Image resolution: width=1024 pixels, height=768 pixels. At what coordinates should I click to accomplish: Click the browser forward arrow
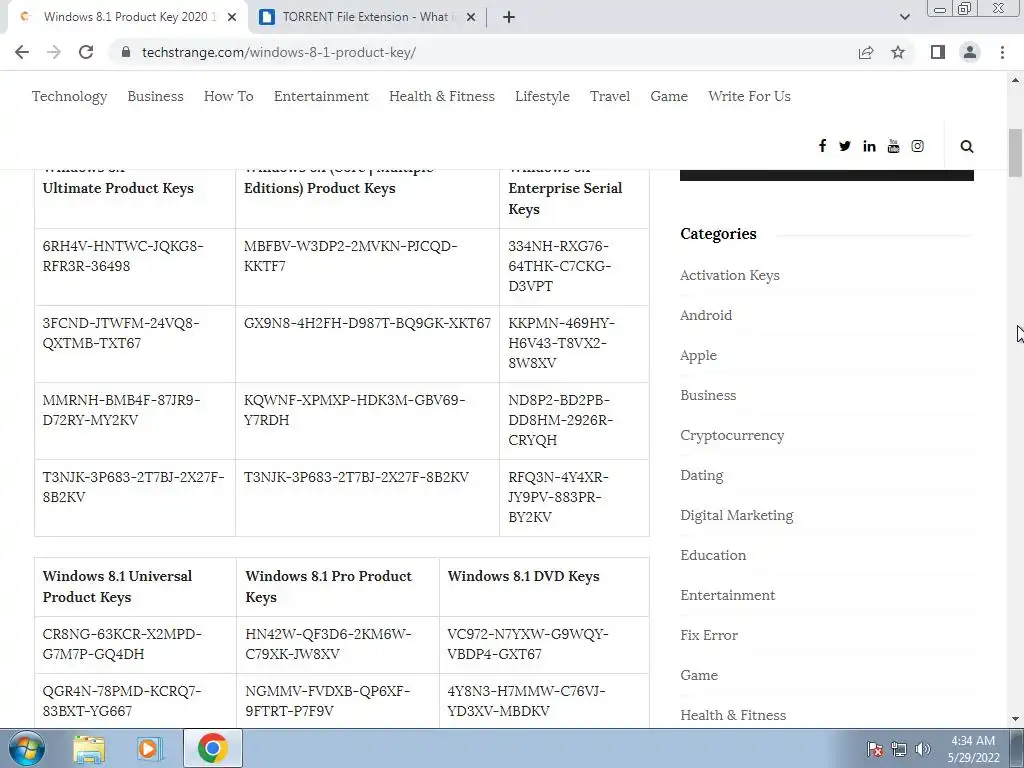54,52
